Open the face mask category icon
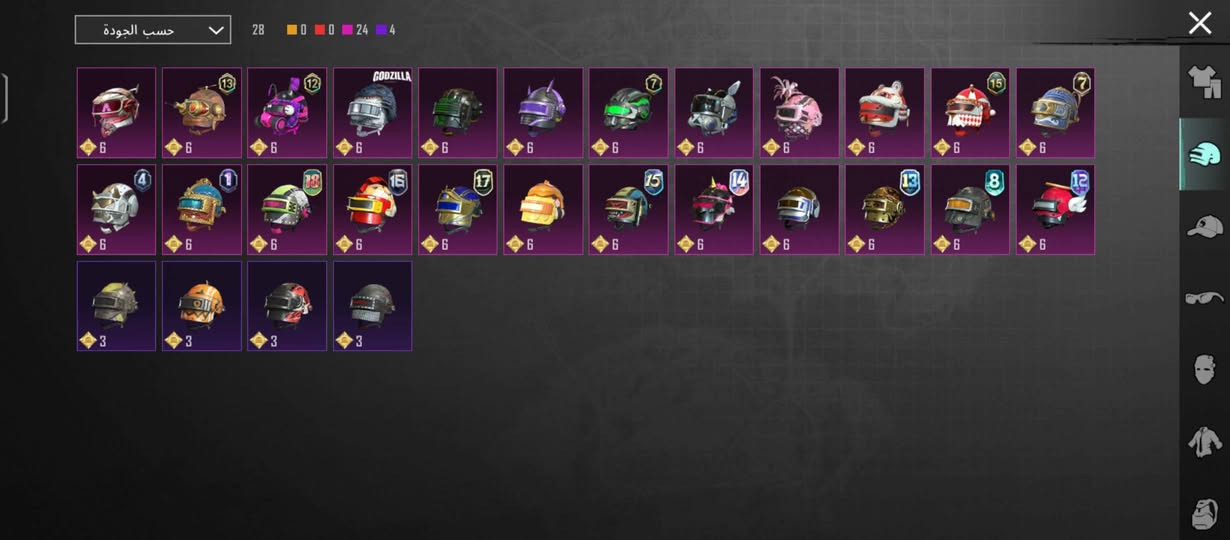1230x540 pixels. pos(1205,369)
